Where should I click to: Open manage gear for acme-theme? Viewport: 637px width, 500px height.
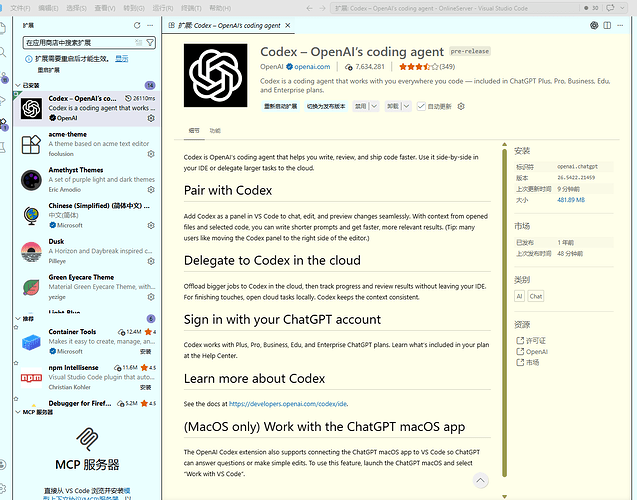(x=151, y=154)
